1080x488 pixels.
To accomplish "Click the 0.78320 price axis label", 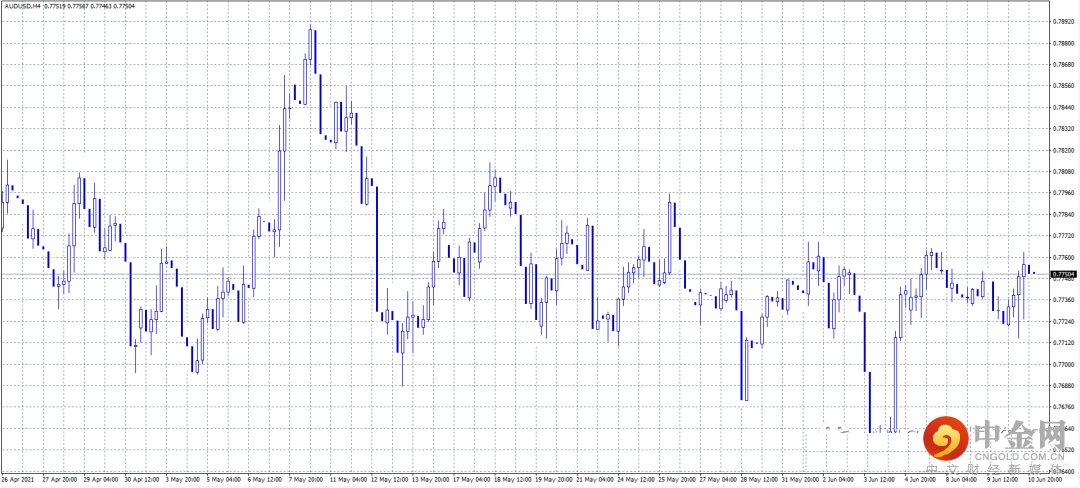I will tap(1063, 129).
